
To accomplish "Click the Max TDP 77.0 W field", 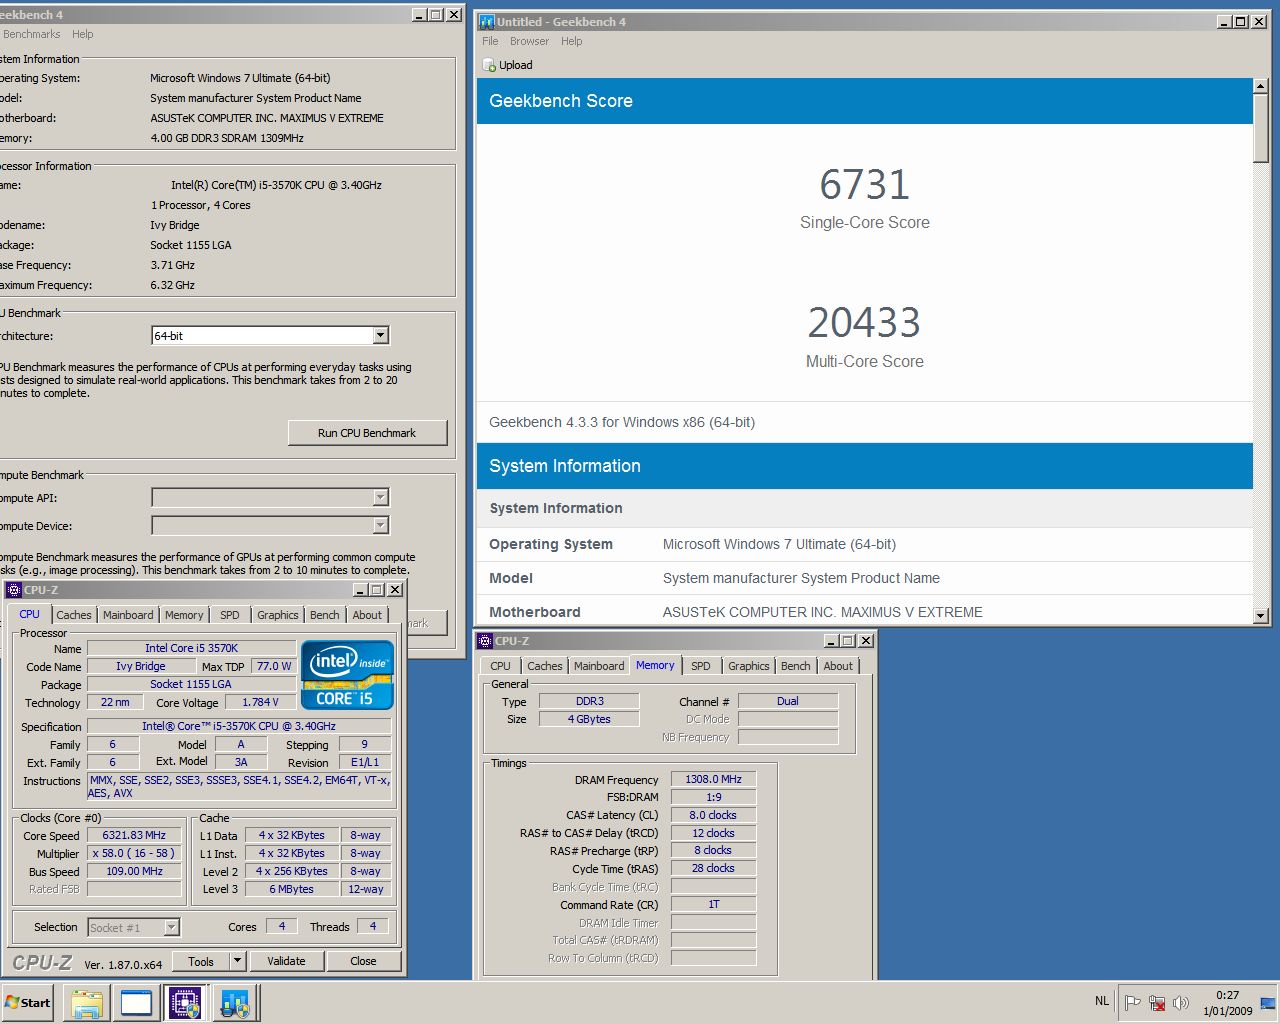I will (274, 666).
